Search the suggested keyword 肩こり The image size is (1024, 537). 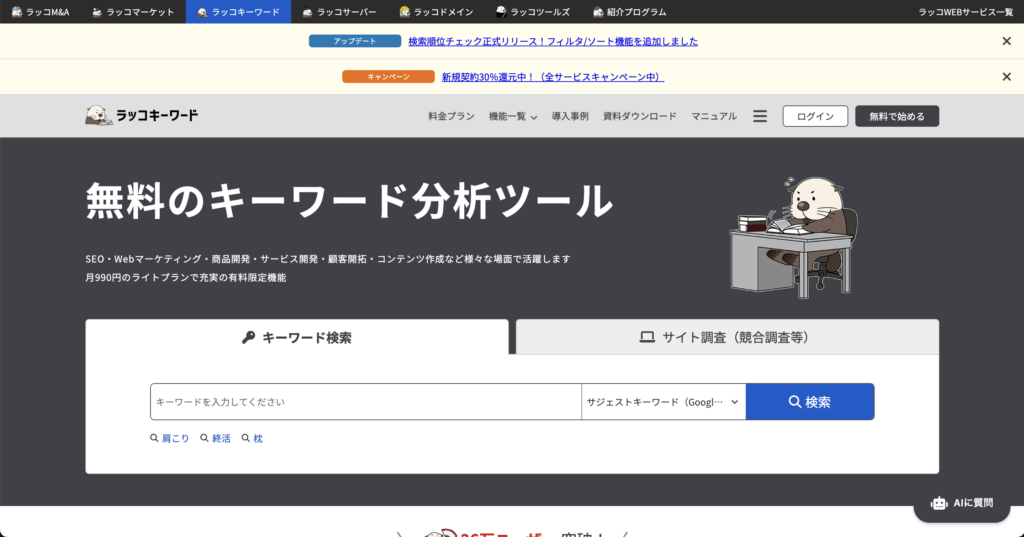tap(175, 438)
